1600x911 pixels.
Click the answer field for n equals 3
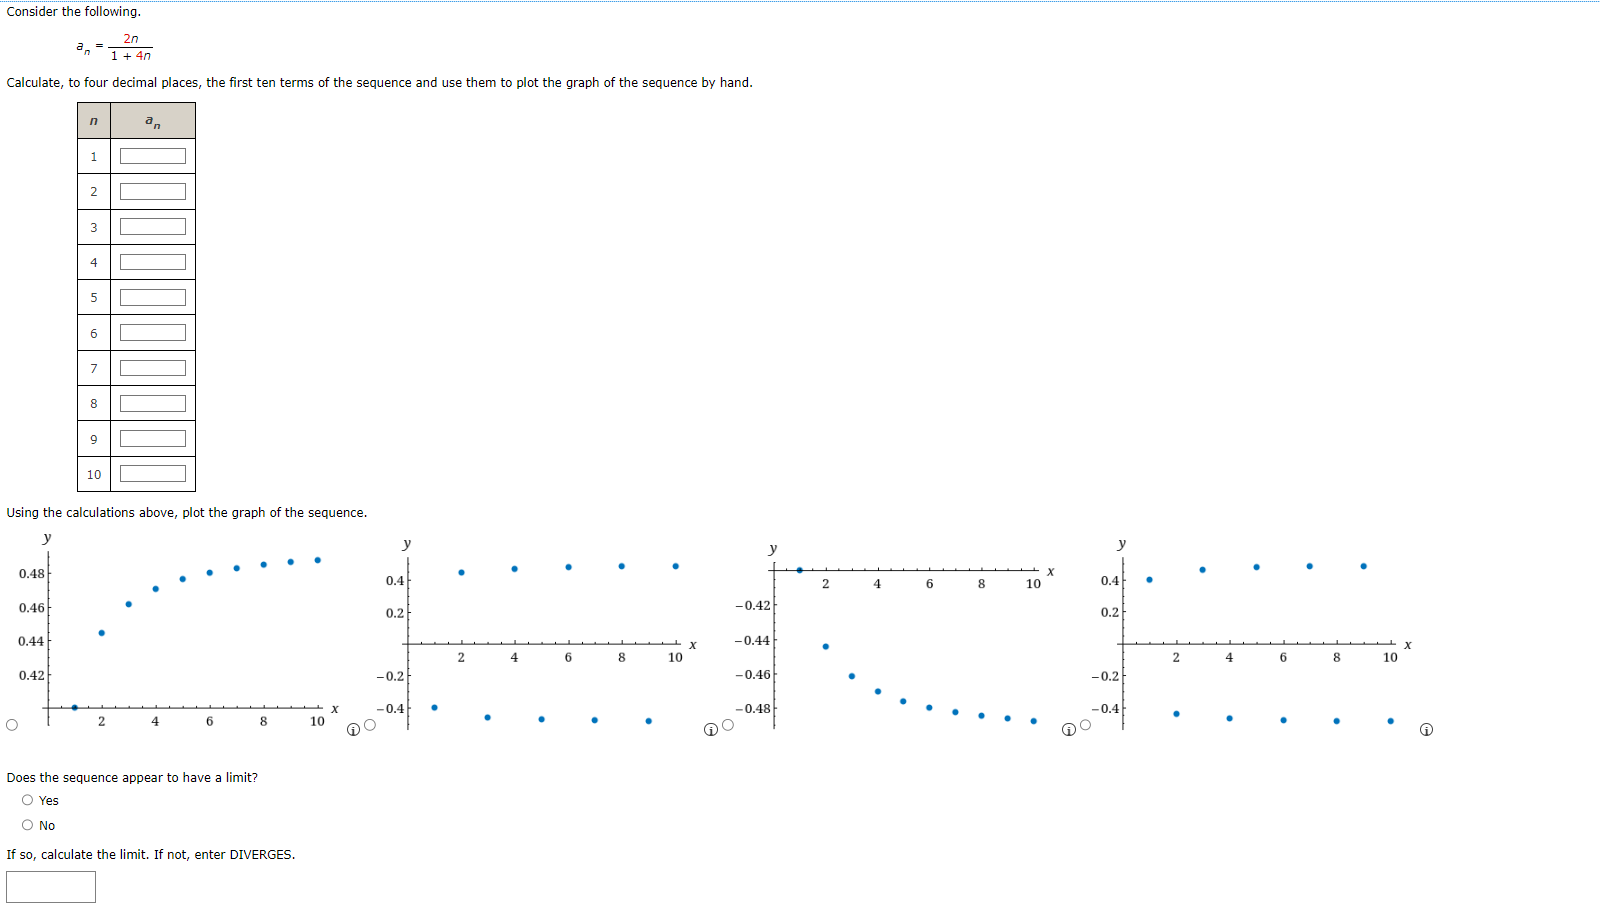(x=152, y=226)
